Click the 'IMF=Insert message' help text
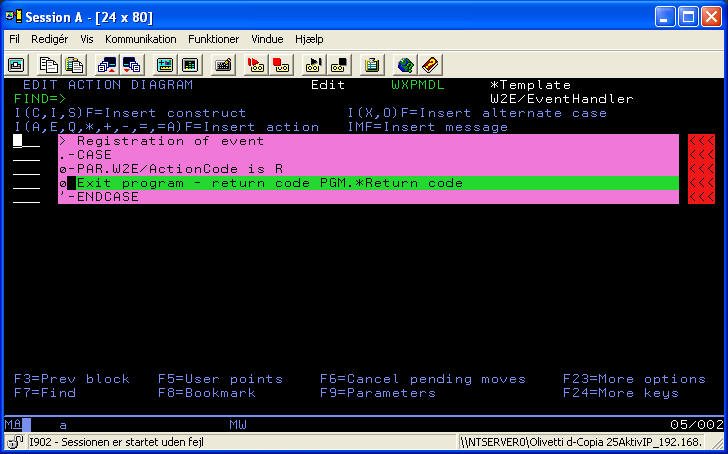 (x=428, y=127)
